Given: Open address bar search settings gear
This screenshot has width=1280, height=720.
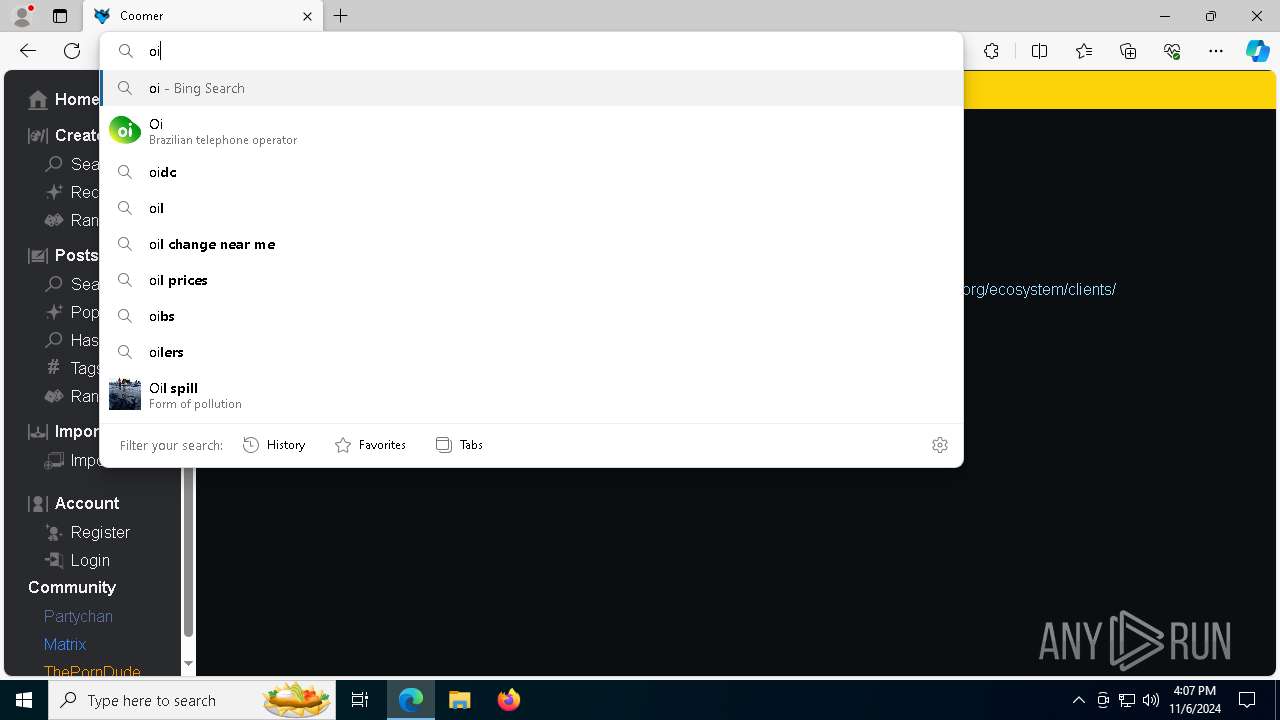Looking at the screenshot, I should coord(939,445).
